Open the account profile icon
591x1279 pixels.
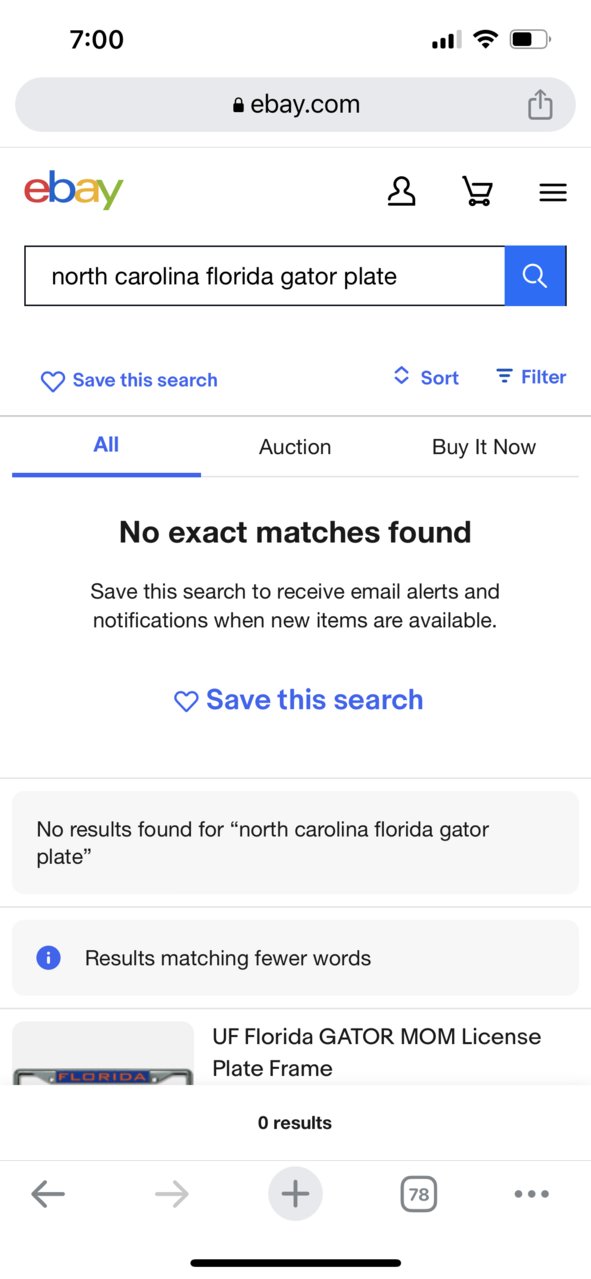tap(401, 191)
